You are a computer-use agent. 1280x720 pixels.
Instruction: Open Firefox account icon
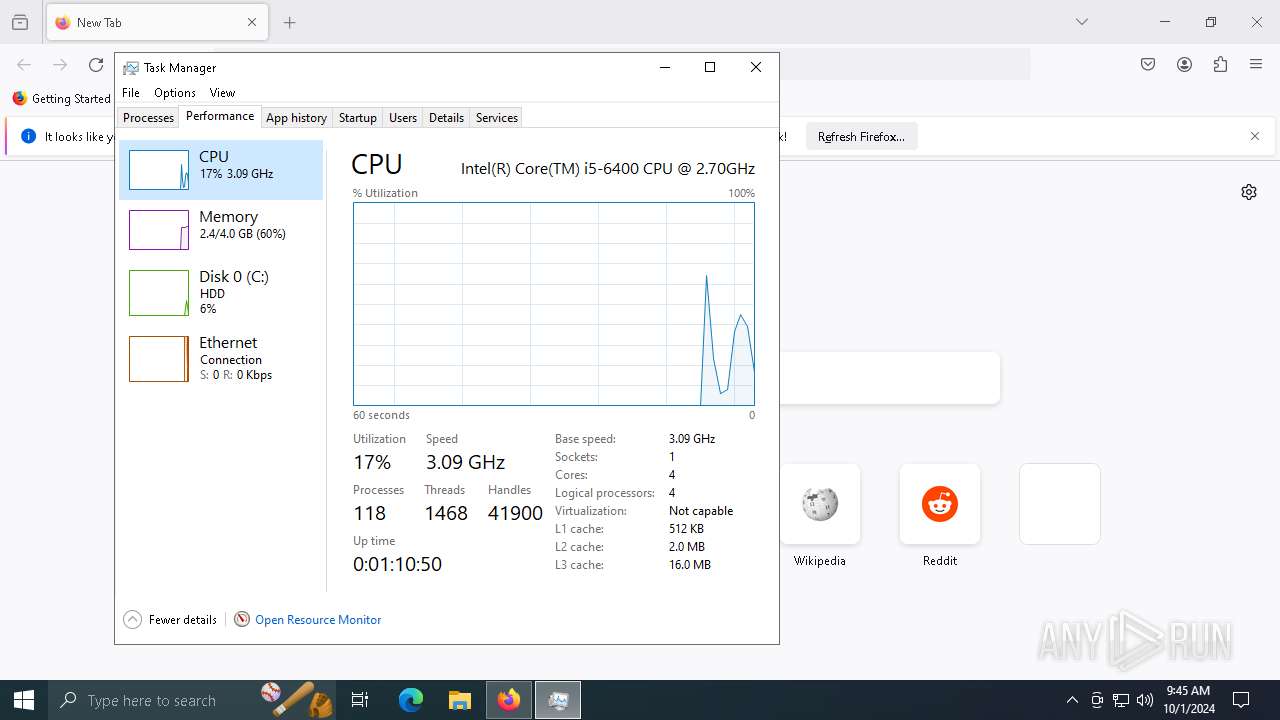1184,64
